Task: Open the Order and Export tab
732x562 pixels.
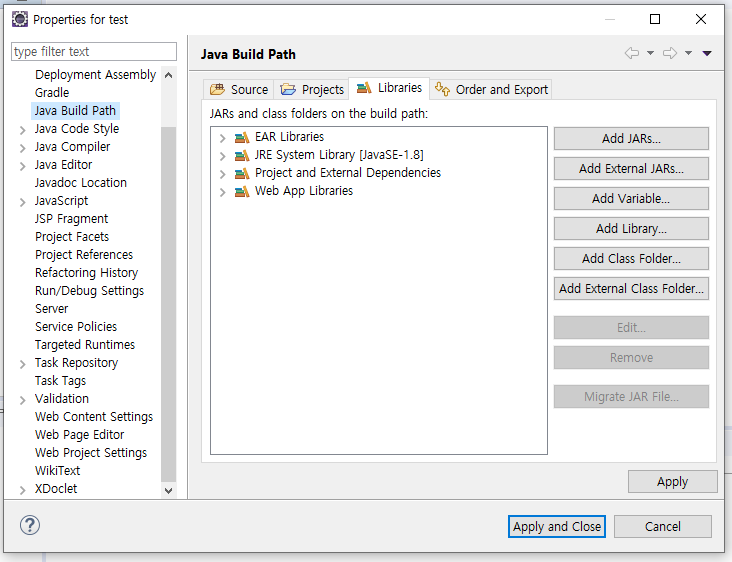Action: (x=491, y=89)
